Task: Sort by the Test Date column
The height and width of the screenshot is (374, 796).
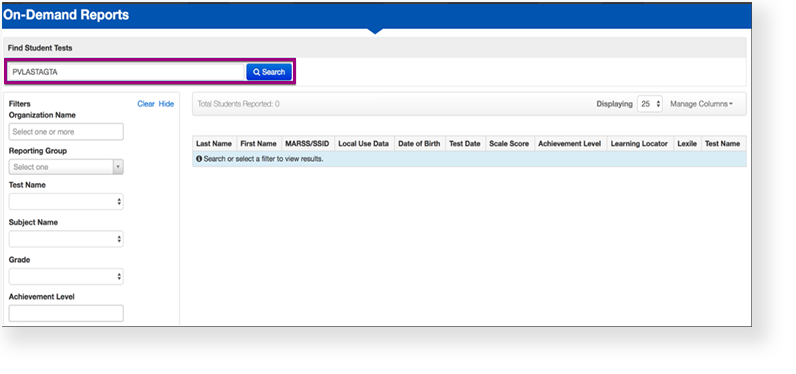Action: coord(465,144)
